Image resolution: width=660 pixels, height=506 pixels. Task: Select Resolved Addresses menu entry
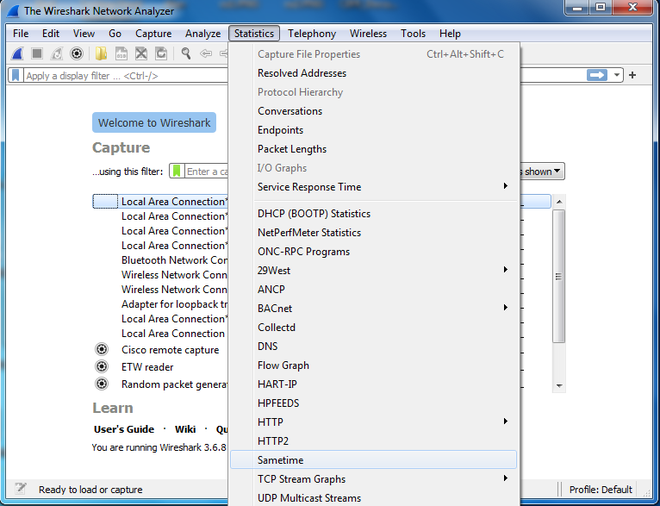(373, 73)
